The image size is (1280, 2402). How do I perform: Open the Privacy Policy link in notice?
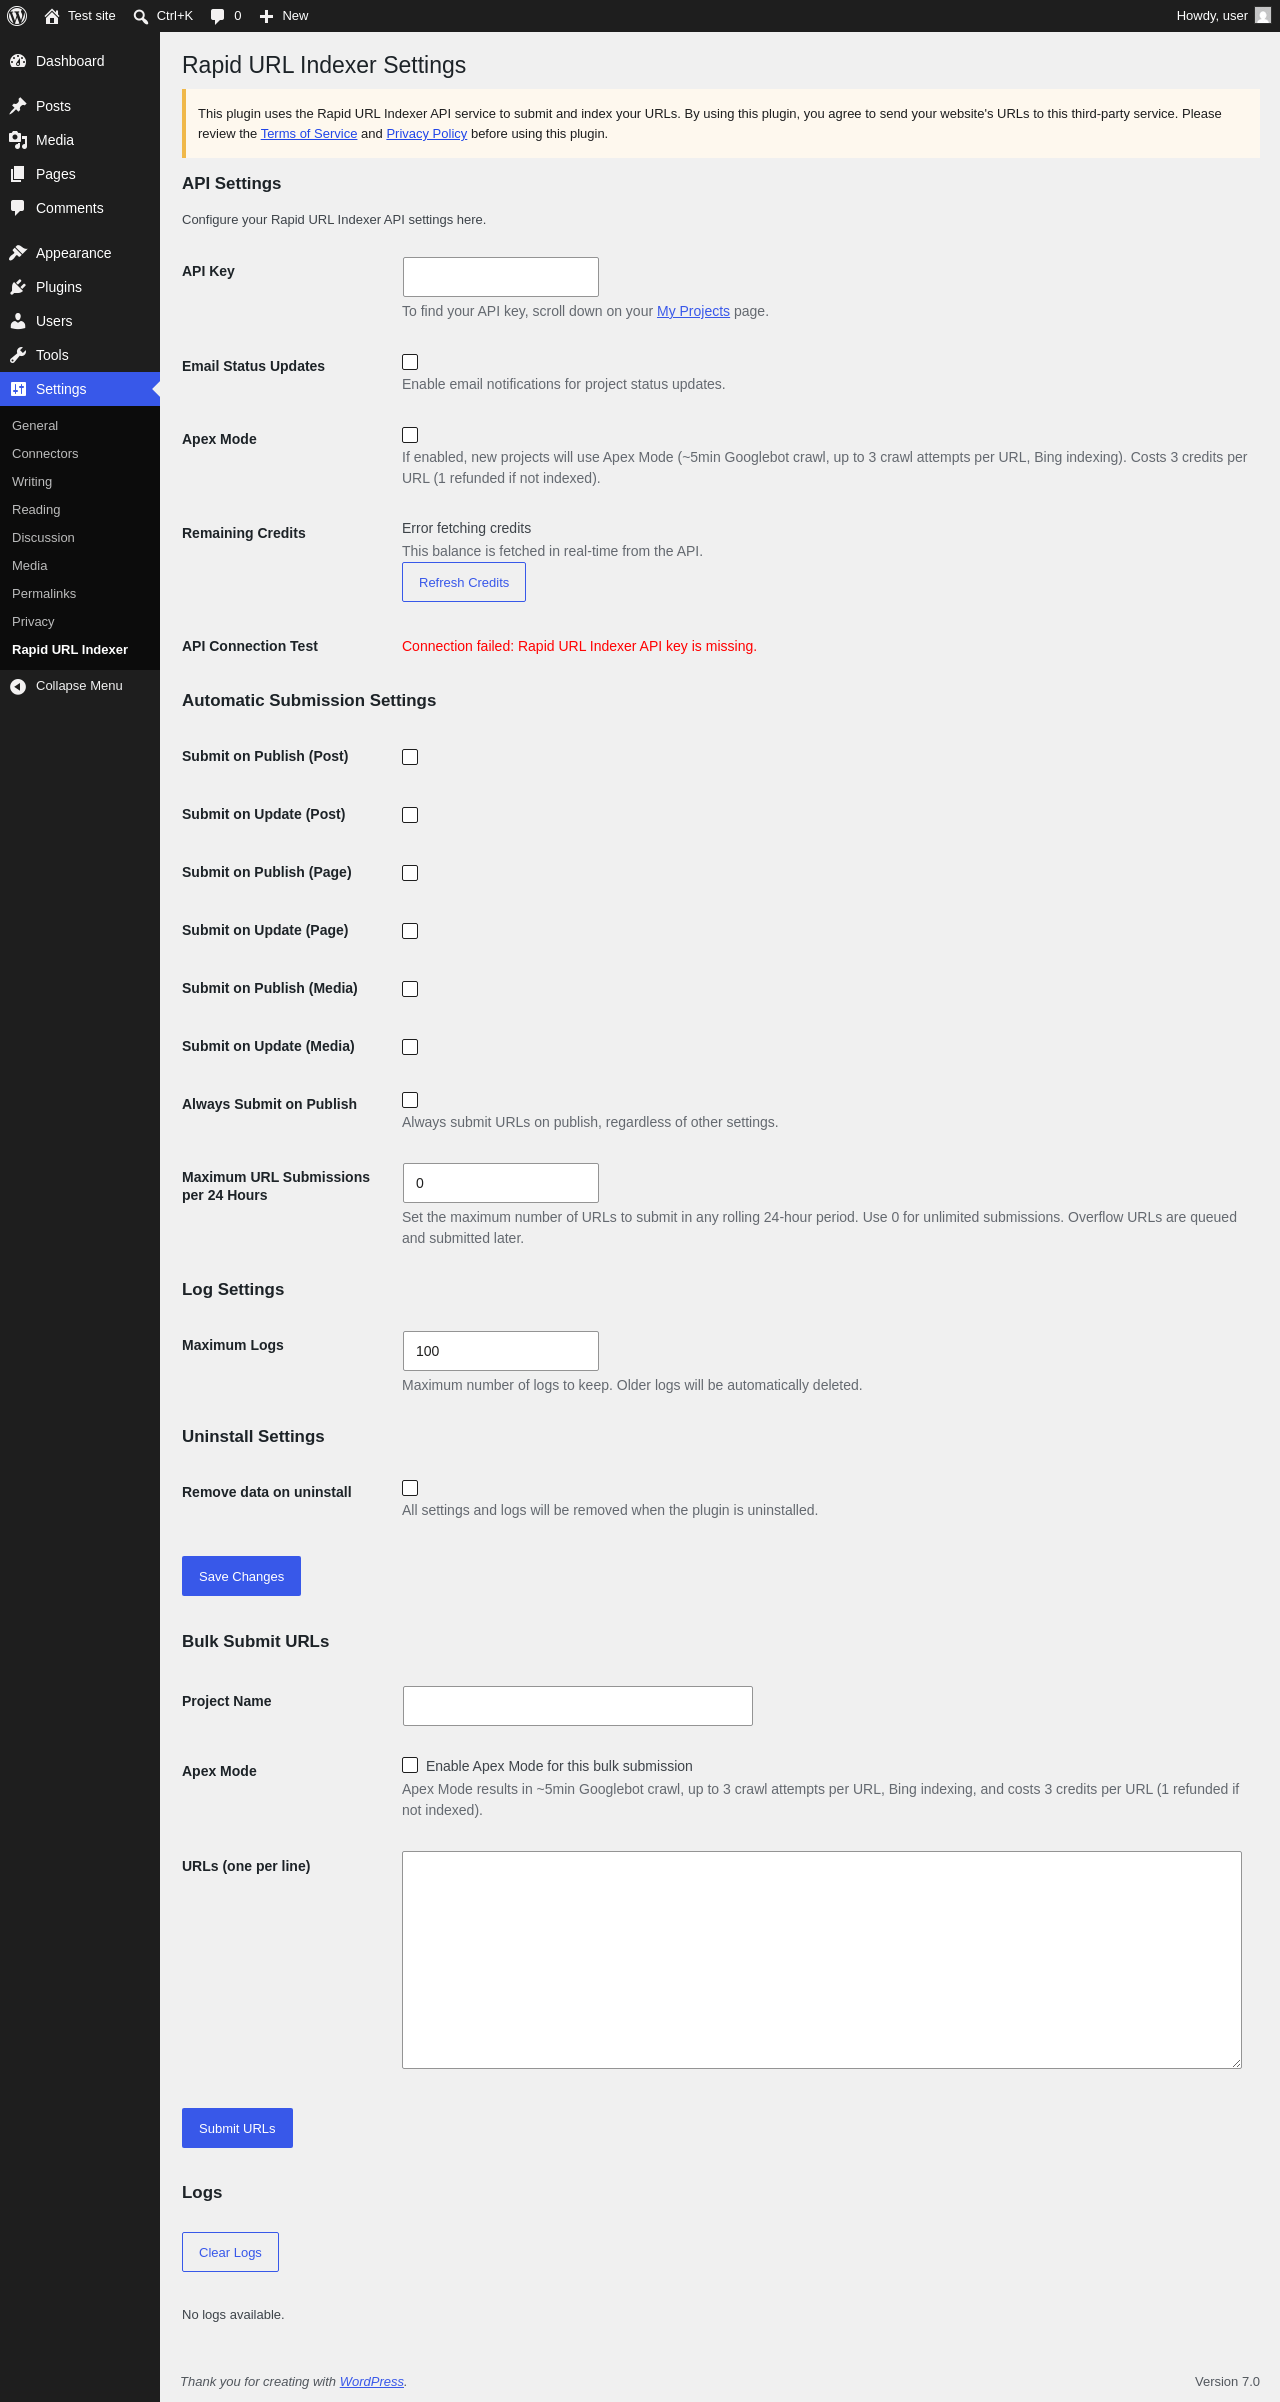[x=427, y=134]
